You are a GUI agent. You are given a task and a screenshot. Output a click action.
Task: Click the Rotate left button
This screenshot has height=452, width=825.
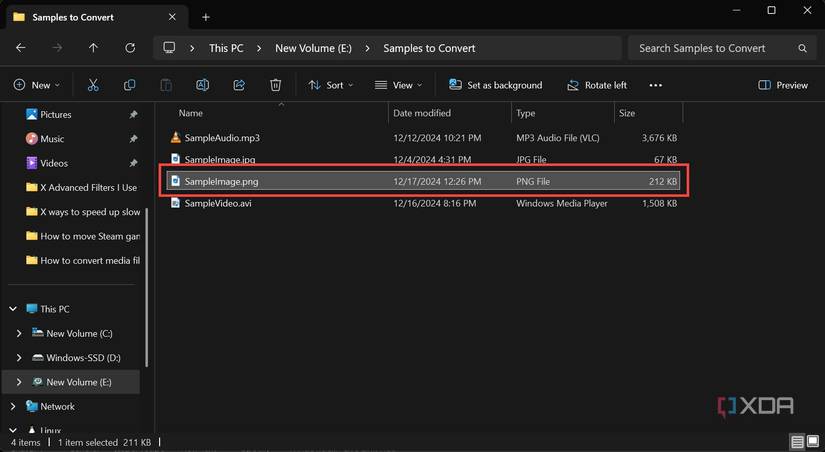597,85
